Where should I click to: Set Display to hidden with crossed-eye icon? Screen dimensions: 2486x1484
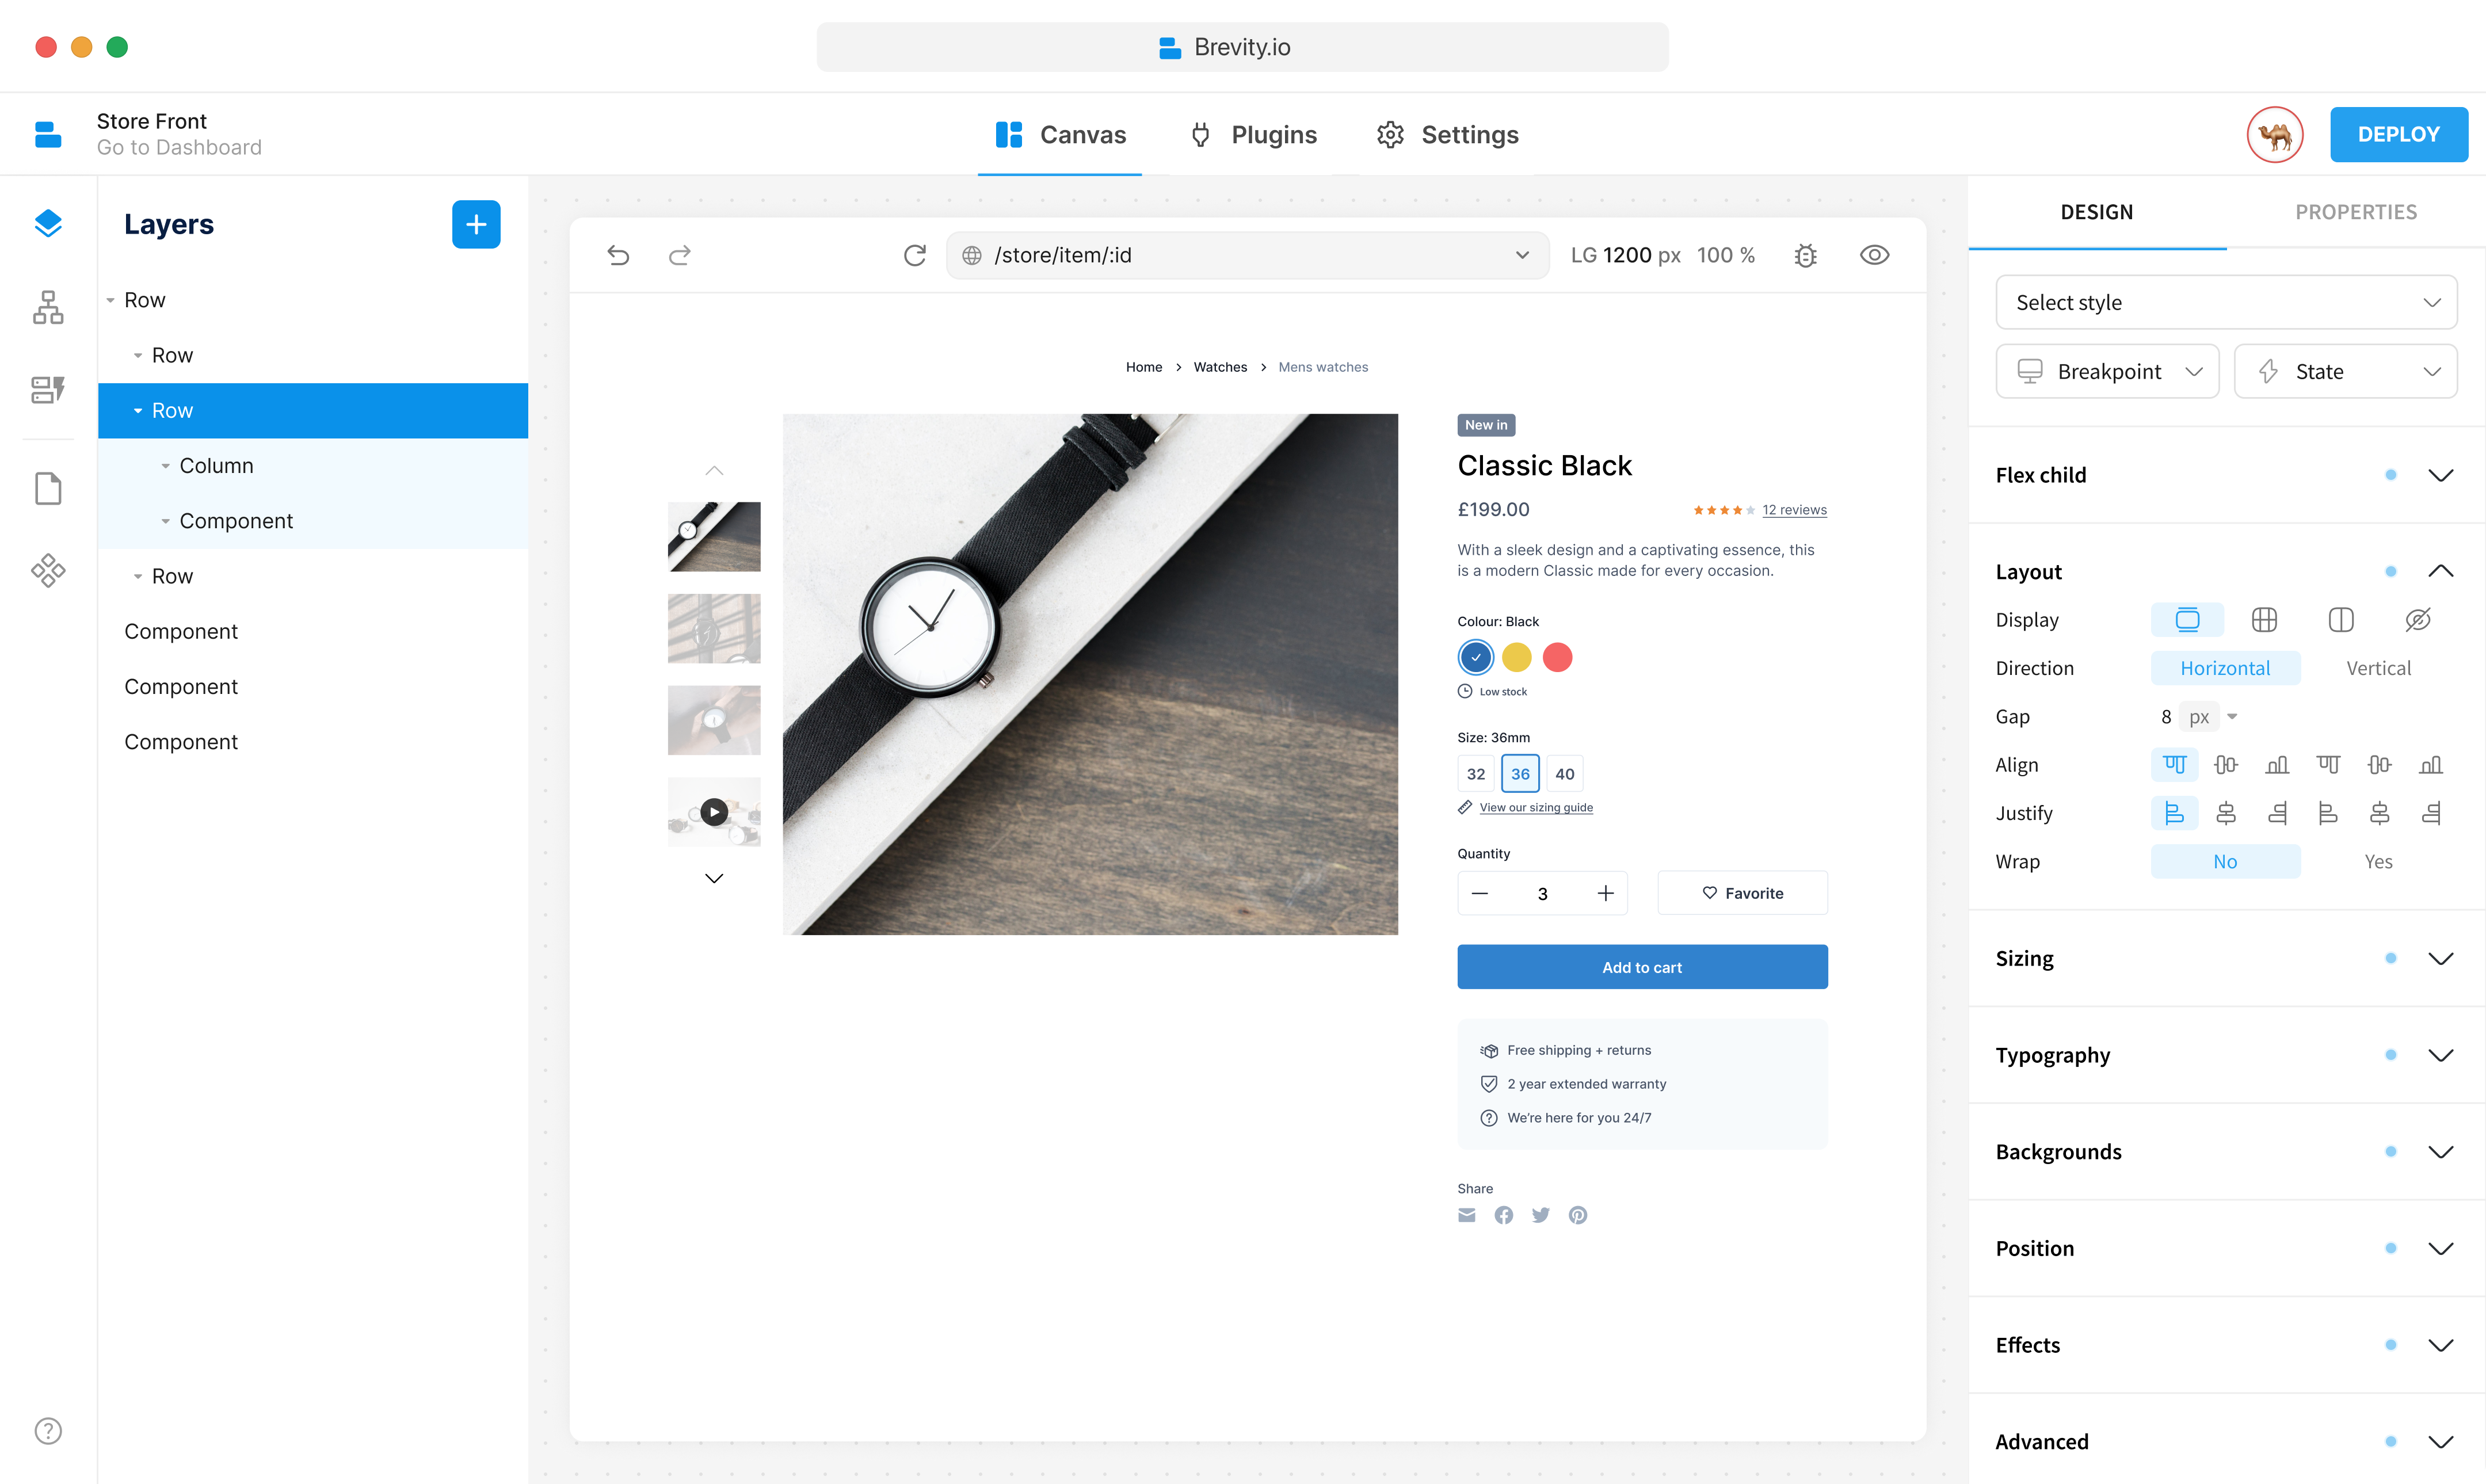coord(2417,619)
